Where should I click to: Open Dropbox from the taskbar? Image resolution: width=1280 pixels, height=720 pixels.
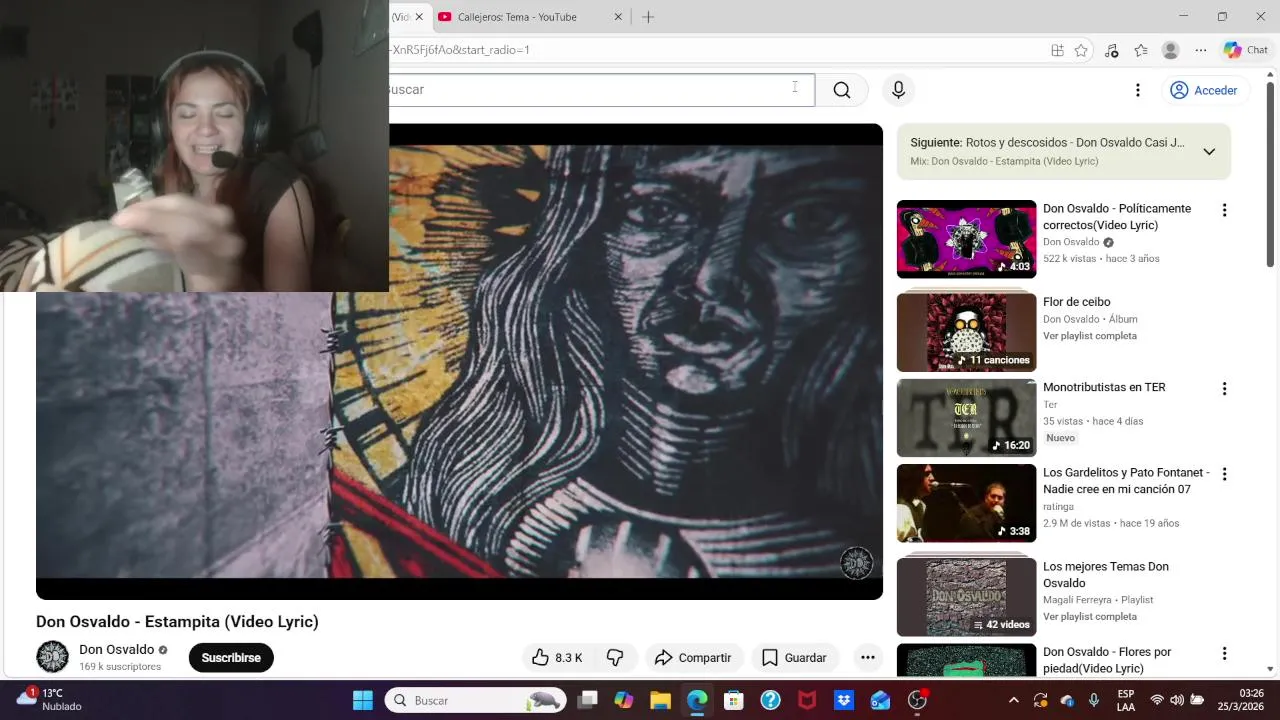point(843,700)
